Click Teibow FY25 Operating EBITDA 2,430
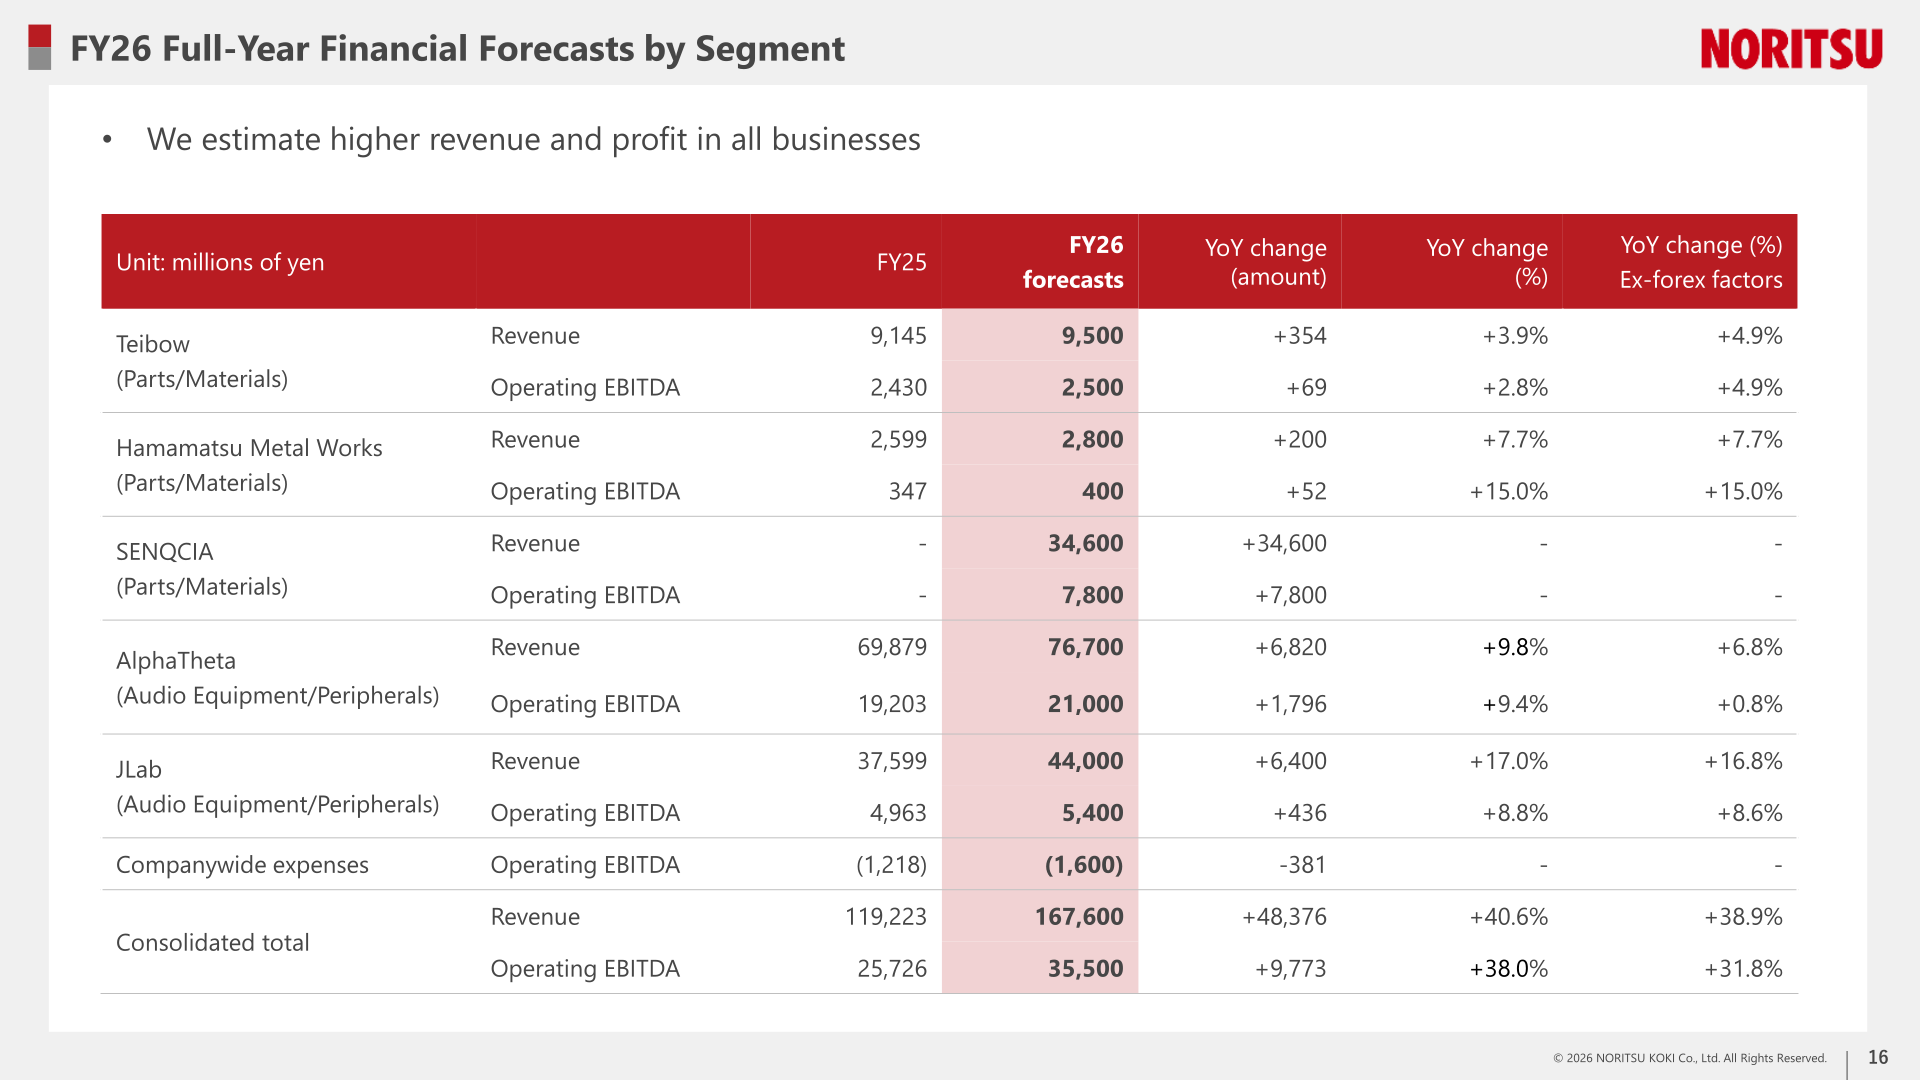 pyautogui.click(x=898, y=388)
